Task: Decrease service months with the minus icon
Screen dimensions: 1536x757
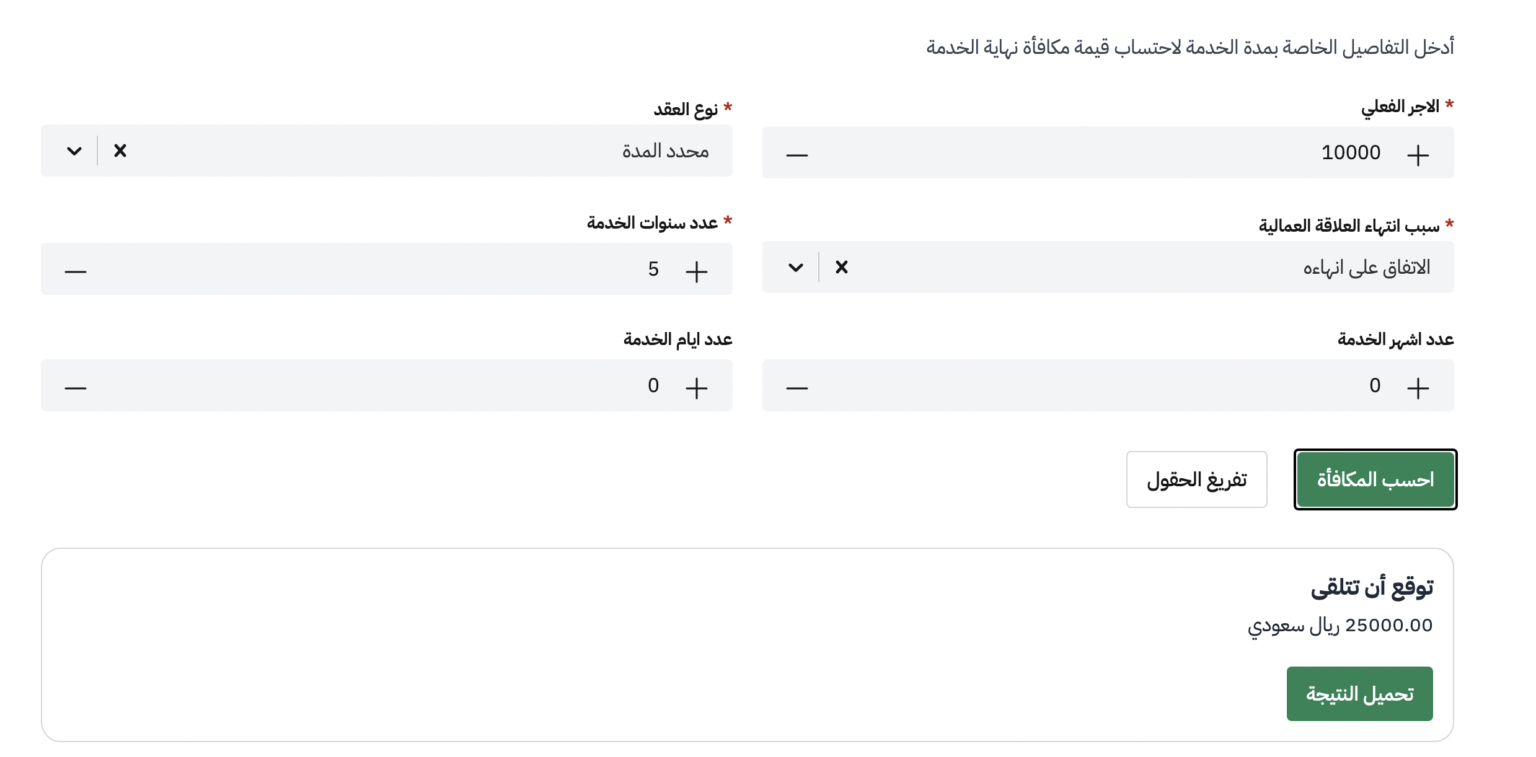Action: (793, 385)
